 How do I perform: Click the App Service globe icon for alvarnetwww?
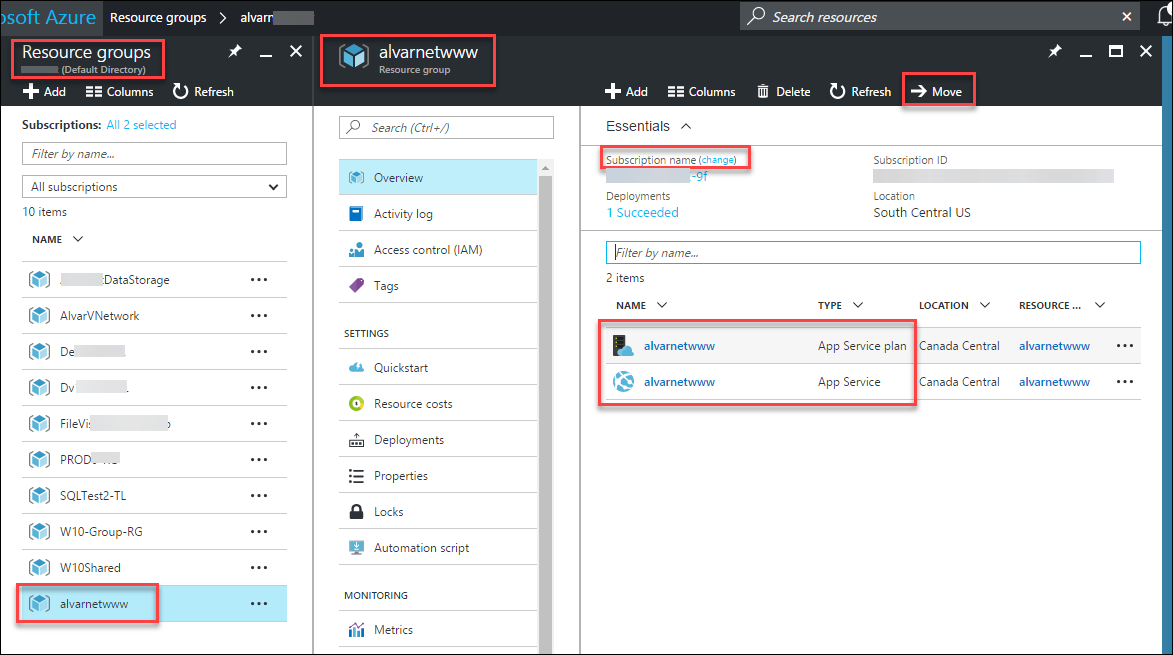pyautogui.click(x=623, y=381)
